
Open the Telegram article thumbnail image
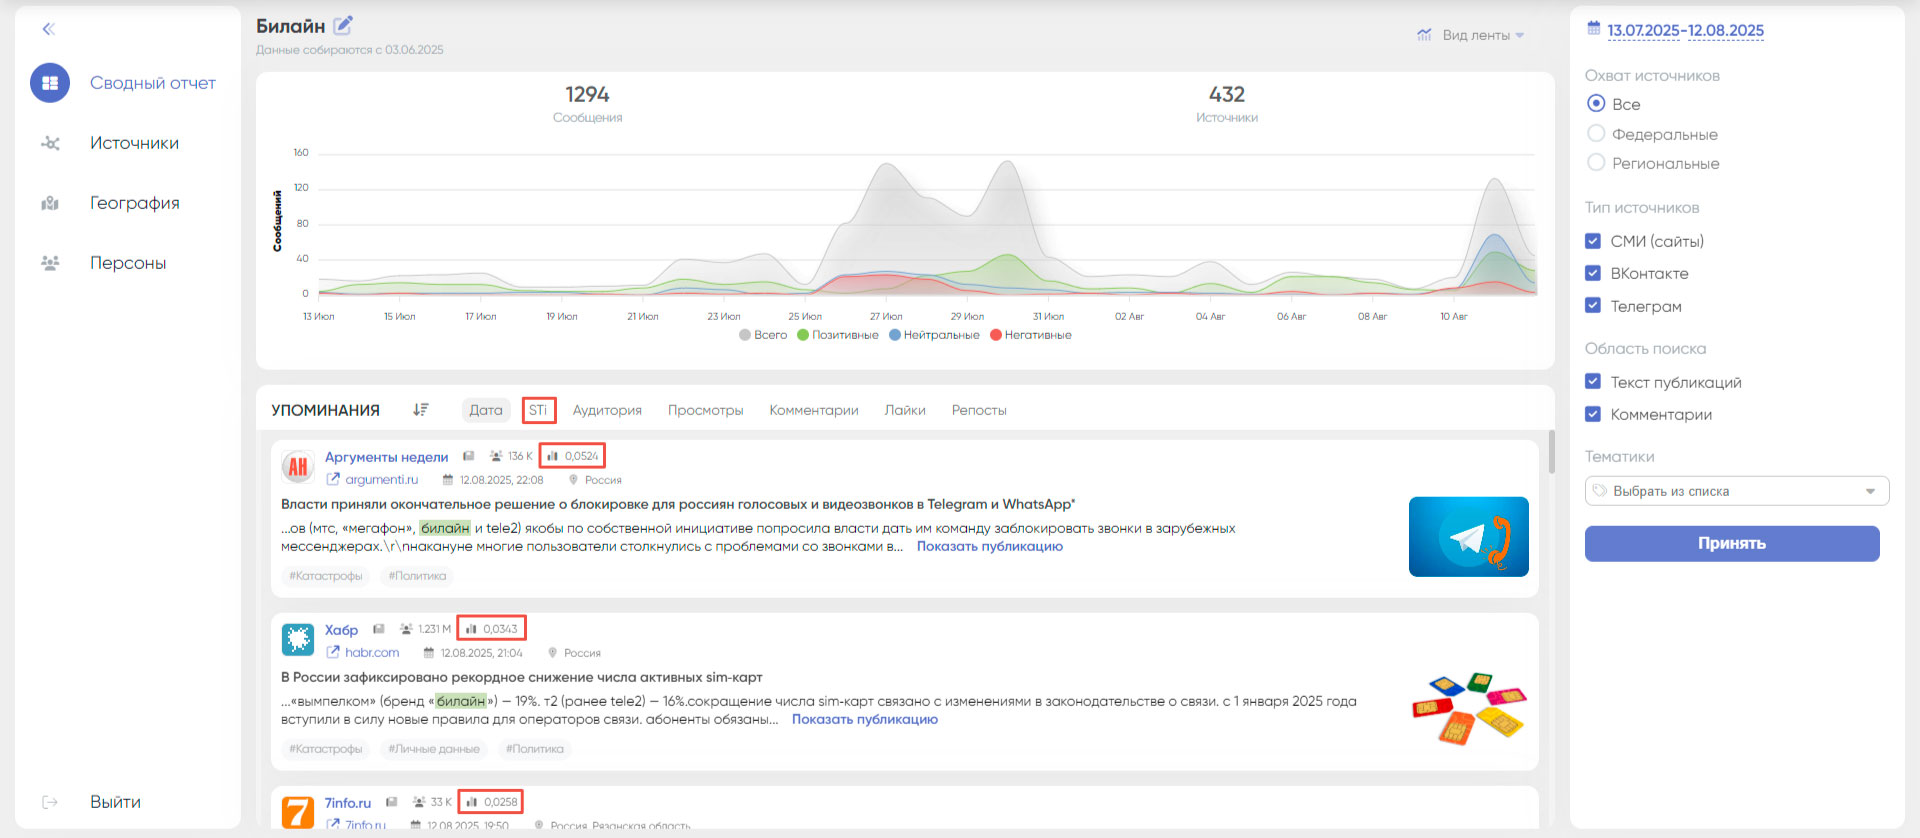coord(1468,537)
